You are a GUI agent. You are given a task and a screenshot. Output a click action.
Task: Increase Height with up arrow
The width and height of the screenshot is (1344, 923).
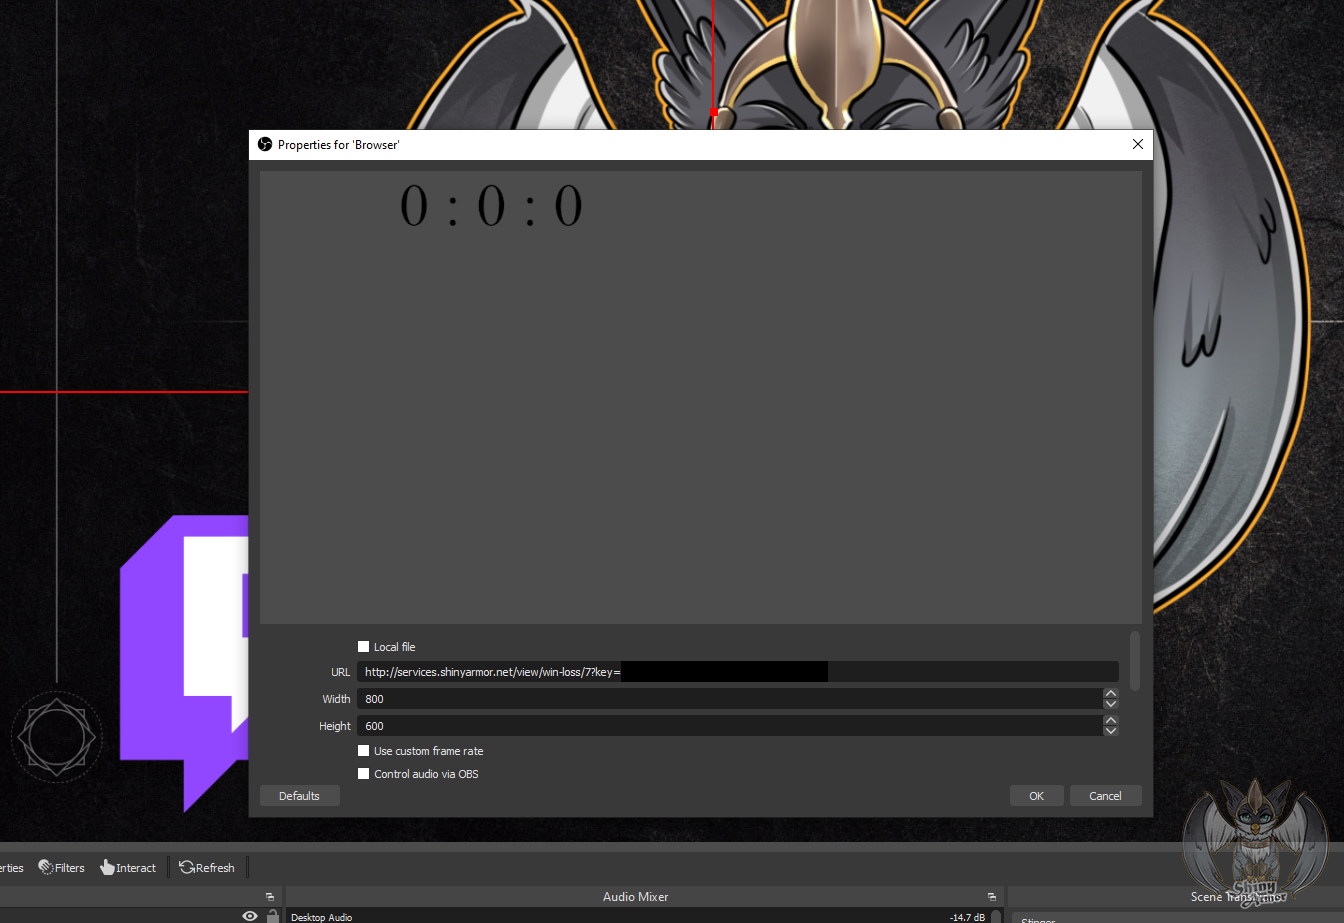pos(1110,720)
